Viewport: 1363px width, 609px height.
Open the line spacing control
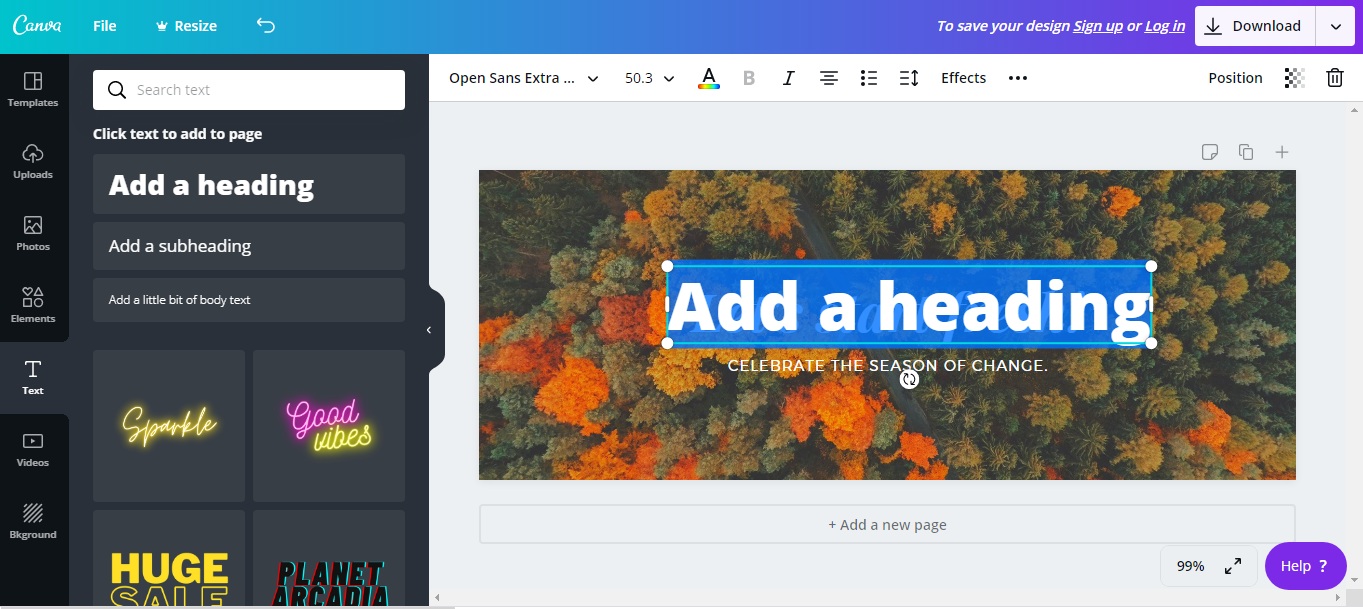click(909, 78)
